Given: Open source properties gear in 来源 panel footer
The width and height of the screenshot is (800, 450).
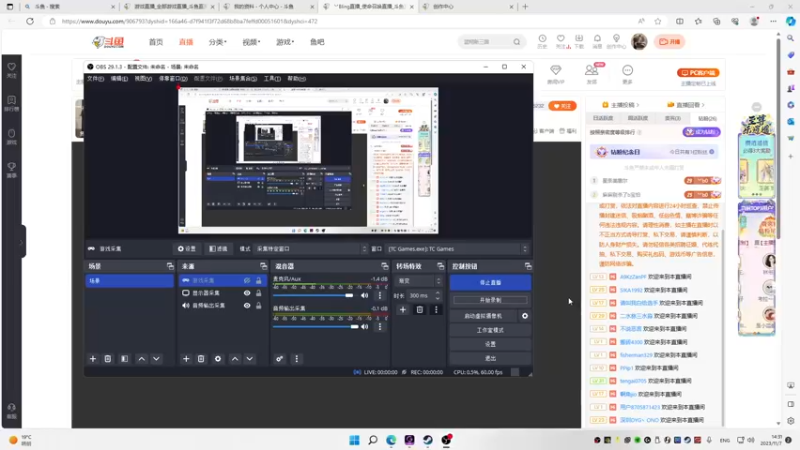Looking at the screenshot, I should (x=218, y=359).
